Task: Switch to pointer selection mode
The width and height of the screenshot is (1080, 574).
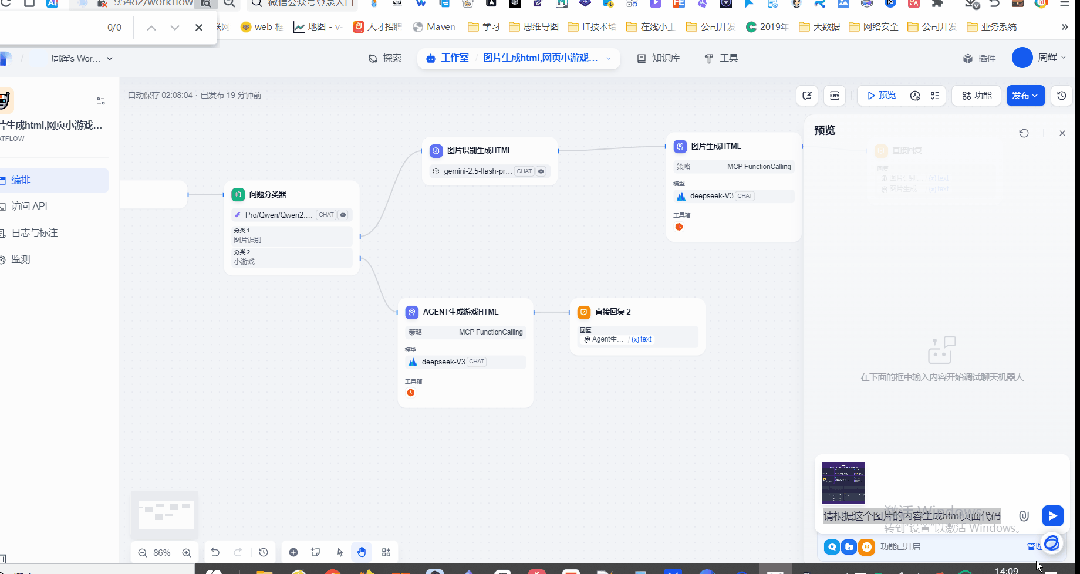Action: pos(340,553)
